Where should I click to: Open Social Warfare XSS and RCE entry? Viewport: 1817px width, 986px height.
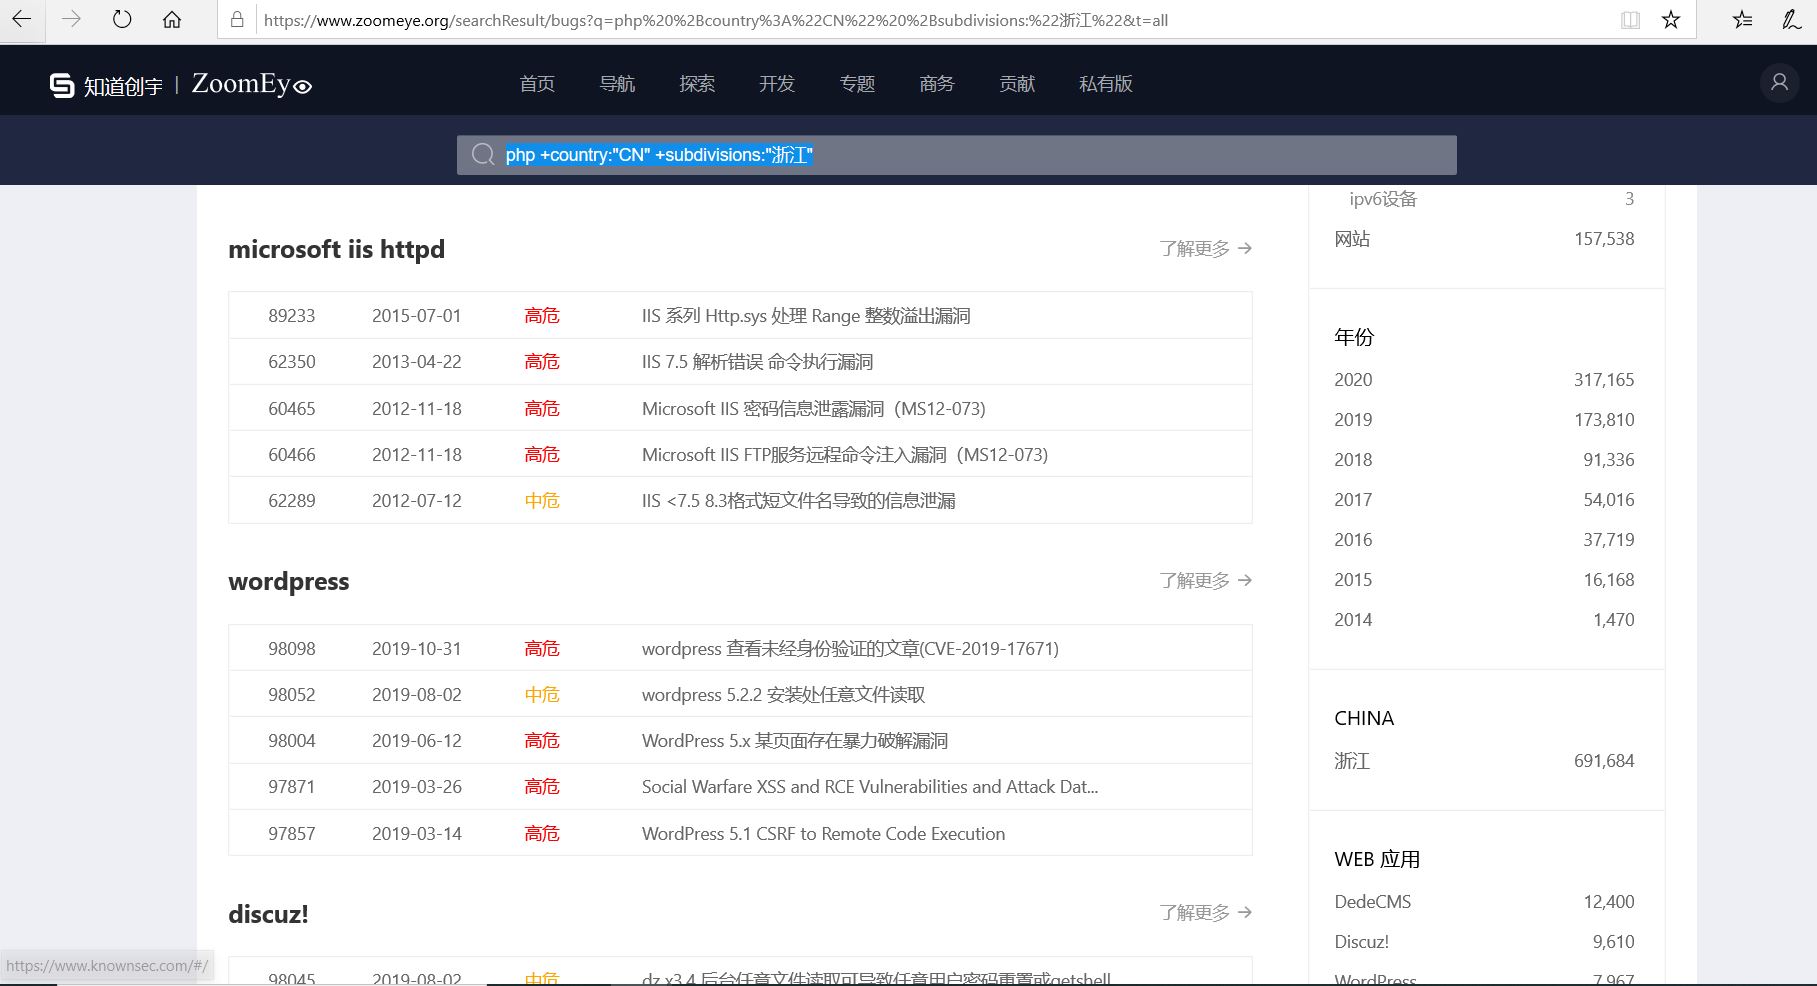point(870,786)
